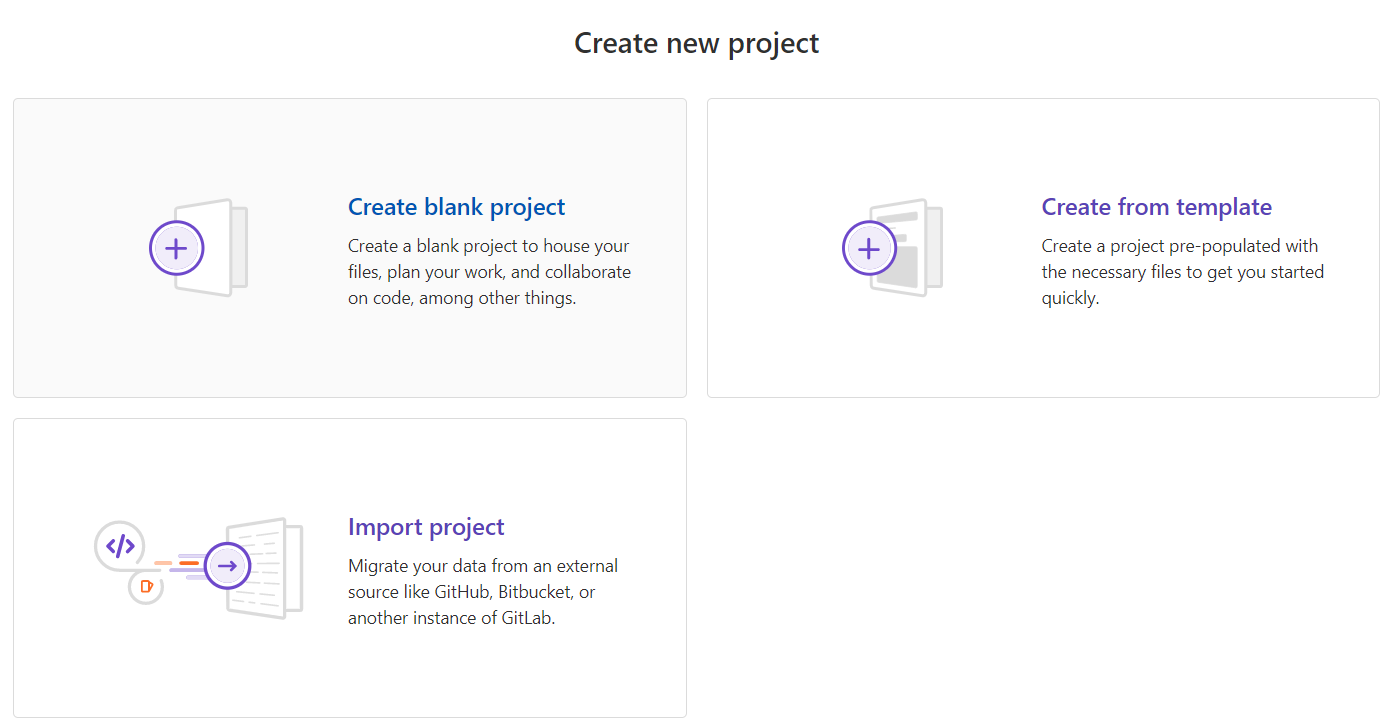This screenshot has height=727, width=1388.
Task: Click the purple arrow icon for Import project
Action: [227, 567]
